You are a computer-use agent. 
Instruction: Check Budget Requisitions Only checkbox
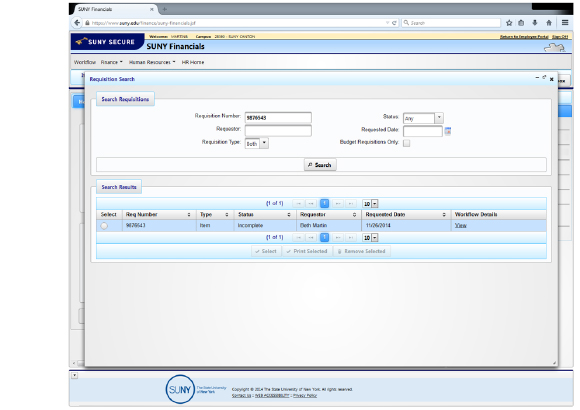pos(407,143)
